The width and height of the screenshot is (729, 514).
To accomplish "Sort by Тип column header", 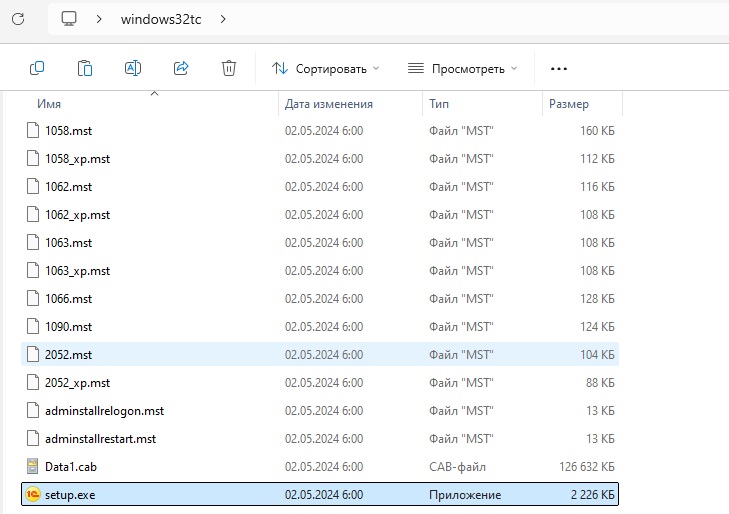I will [439, 104].
